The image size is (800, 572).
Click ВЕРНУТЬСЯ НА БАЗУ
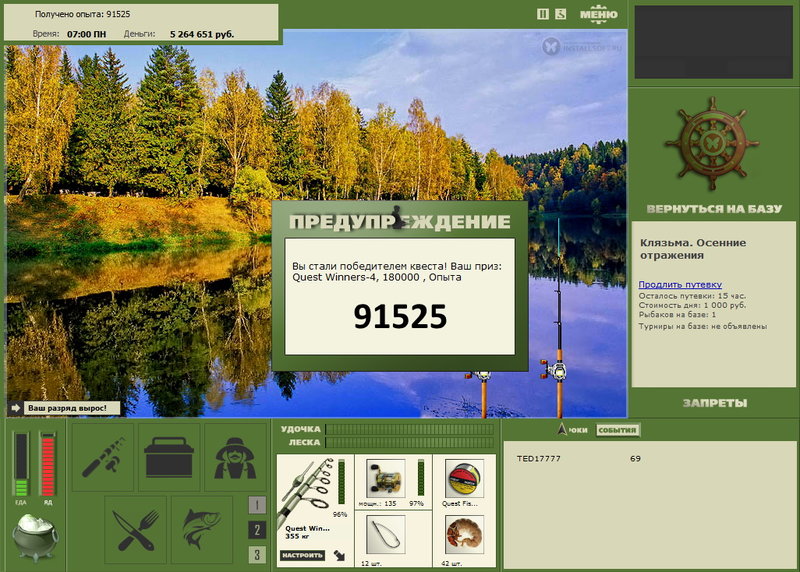click(x=714, y=209)
